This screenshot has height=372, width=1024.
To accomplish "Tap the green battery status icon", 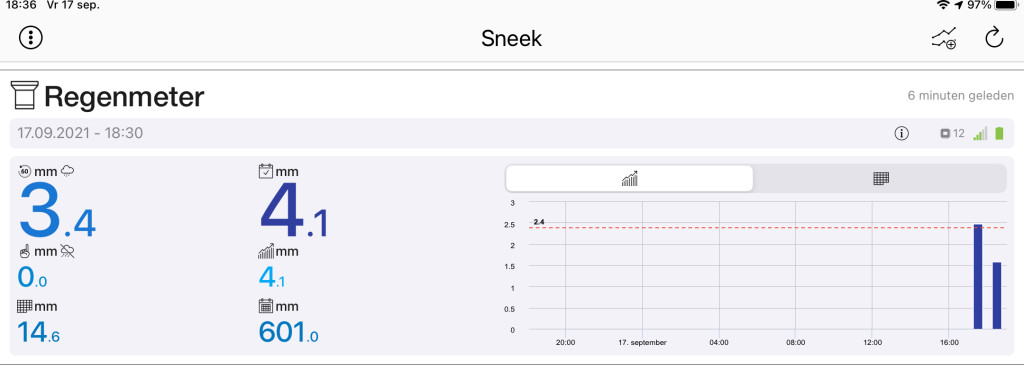I will pyautogui.click(x=999, y=134).
